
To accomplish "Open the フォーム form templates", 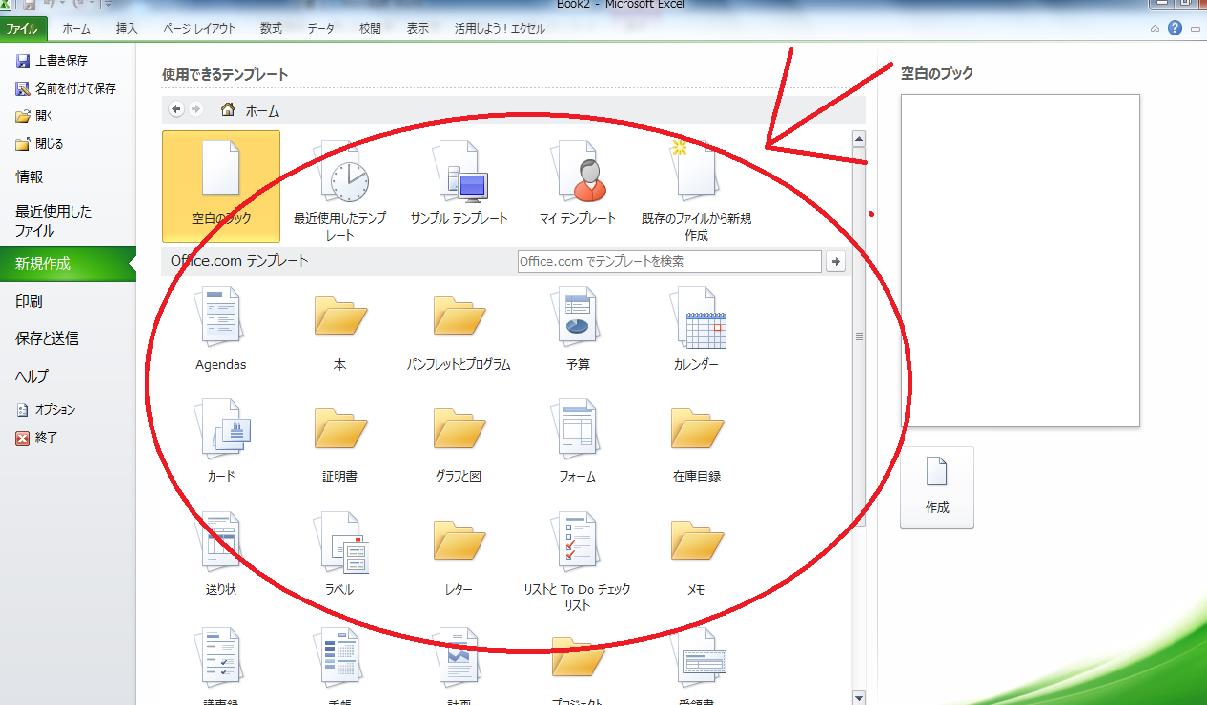I will pos(578,440).
